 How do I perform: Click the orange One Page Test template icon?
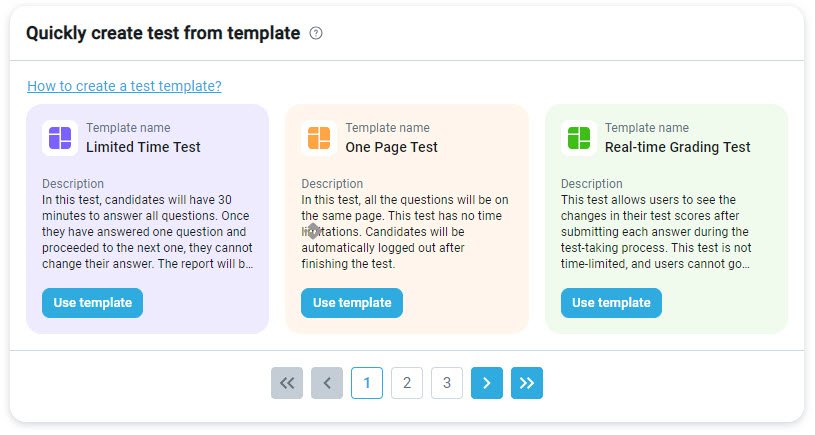[x=319, y=138]
